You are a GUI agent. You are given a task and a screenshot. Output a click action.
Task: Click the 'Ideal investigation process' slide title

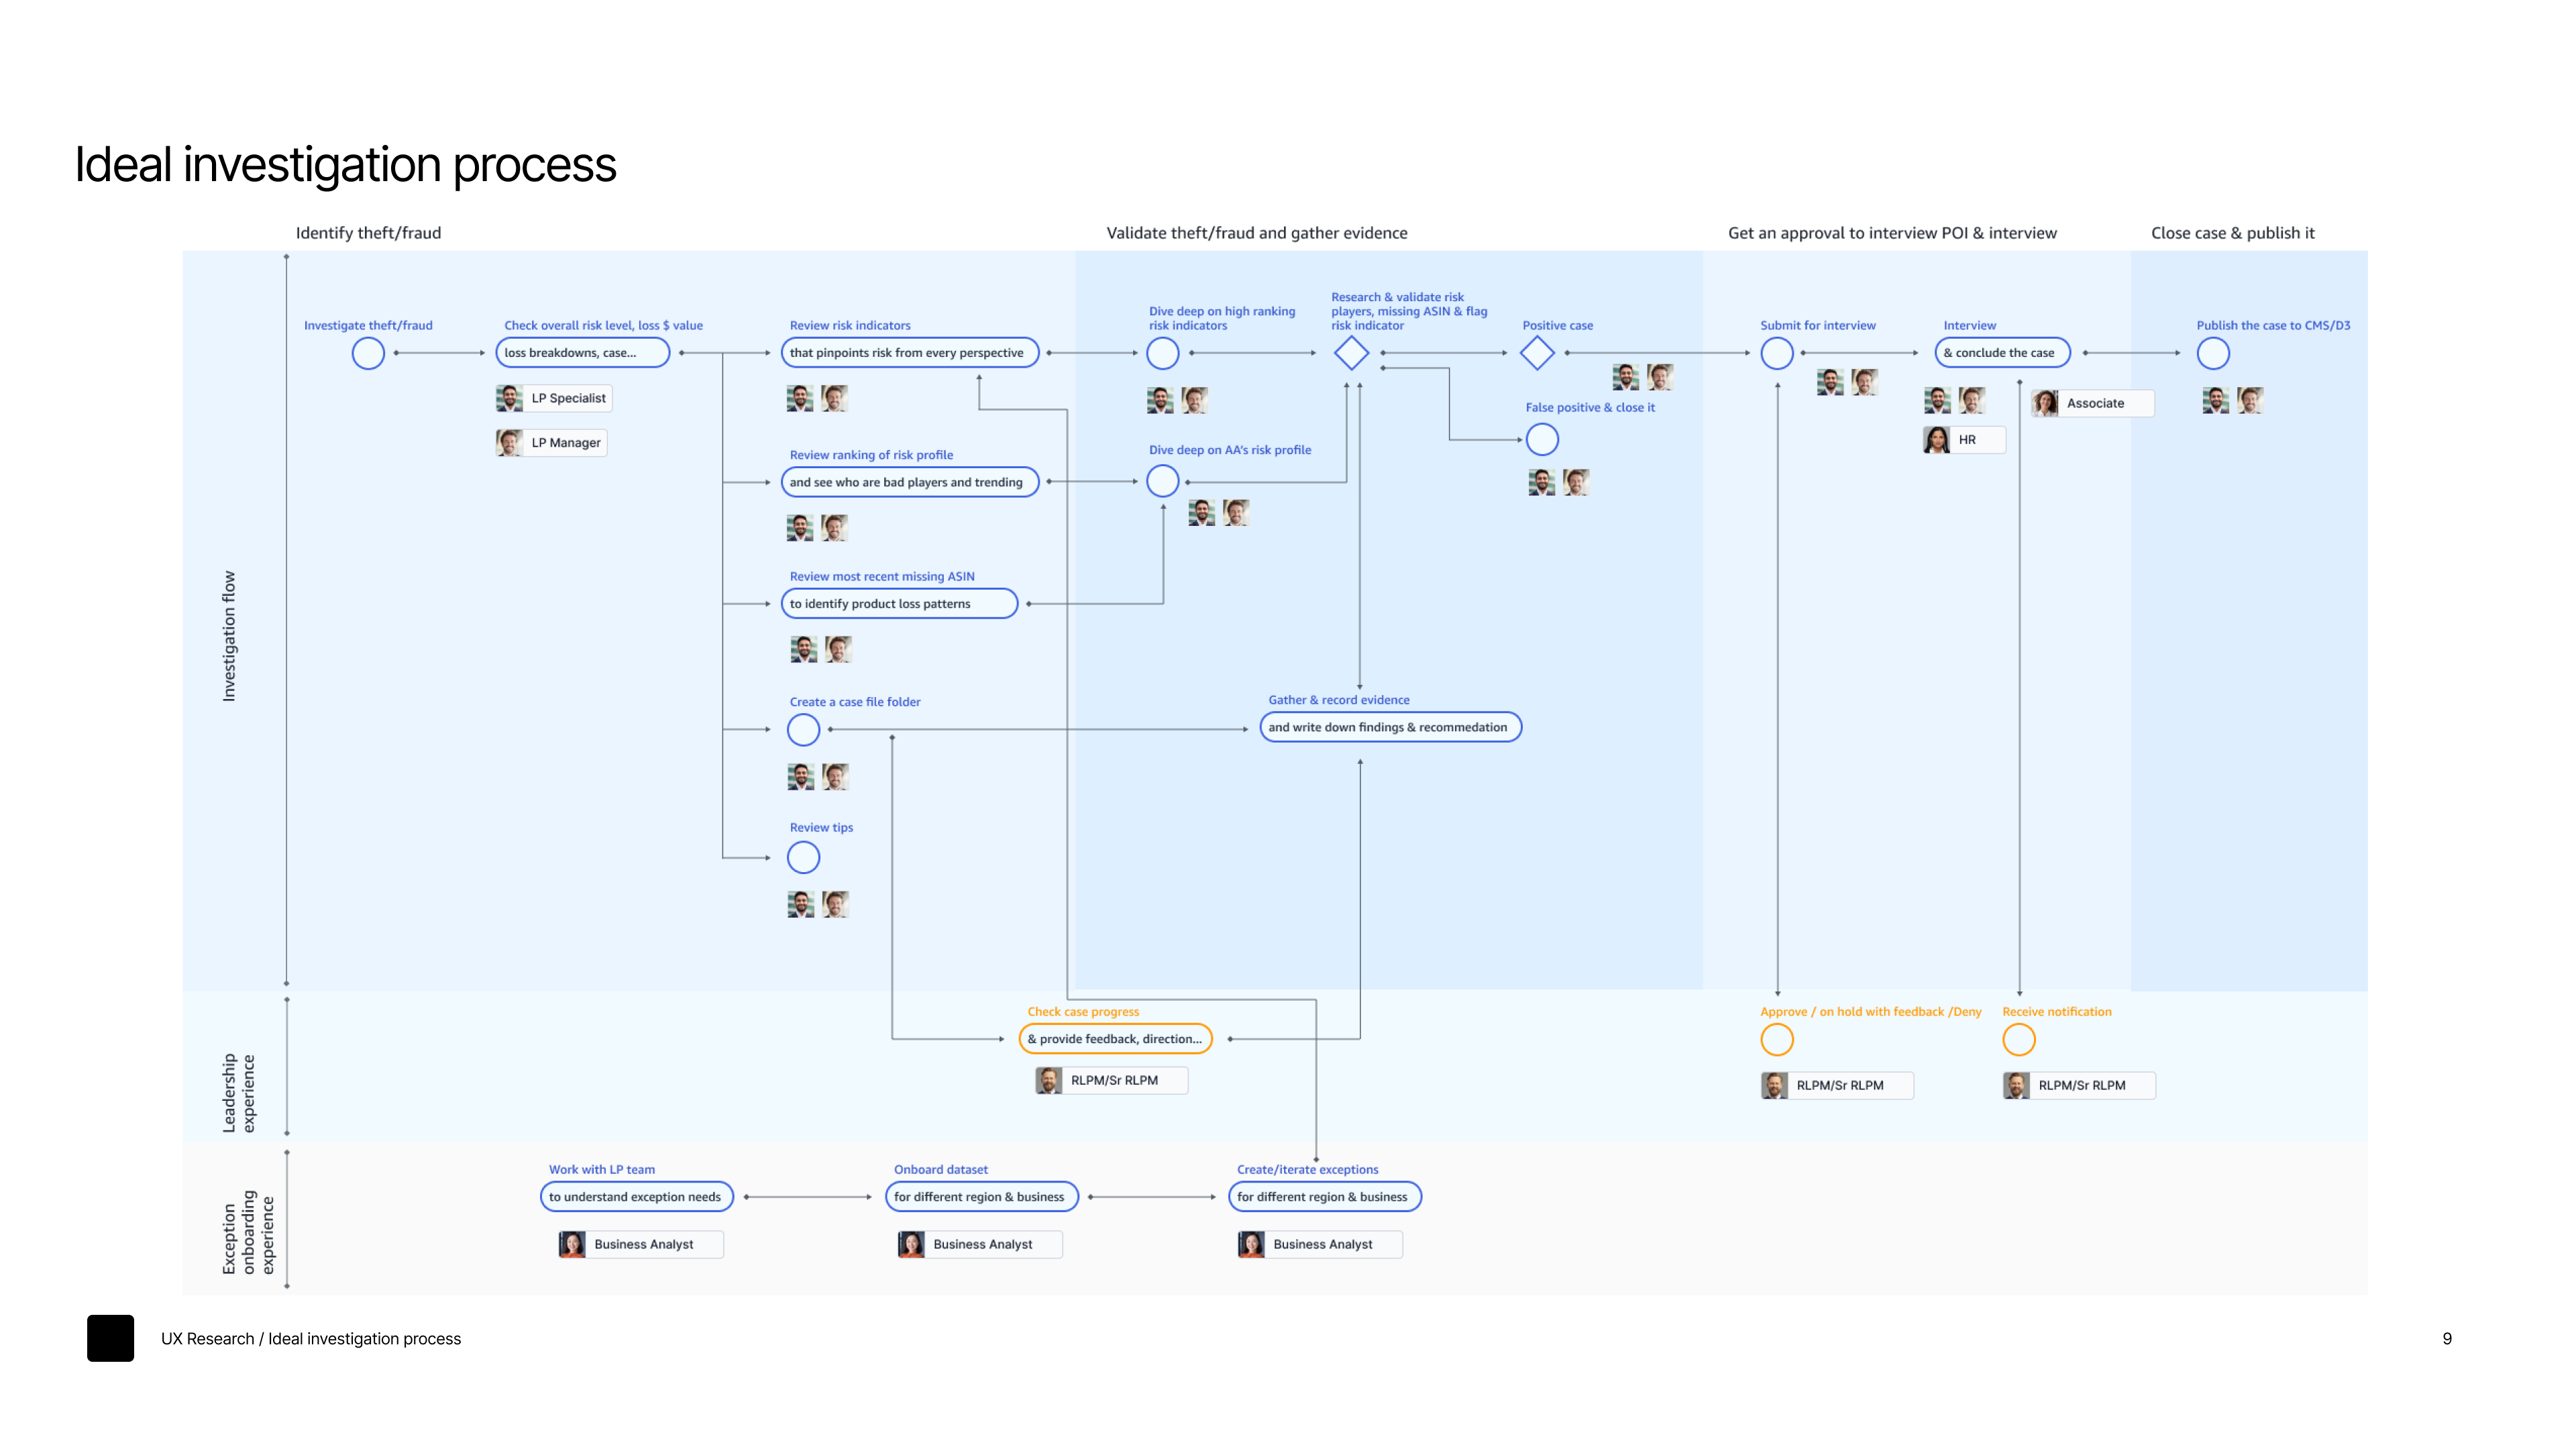[345, 165]
